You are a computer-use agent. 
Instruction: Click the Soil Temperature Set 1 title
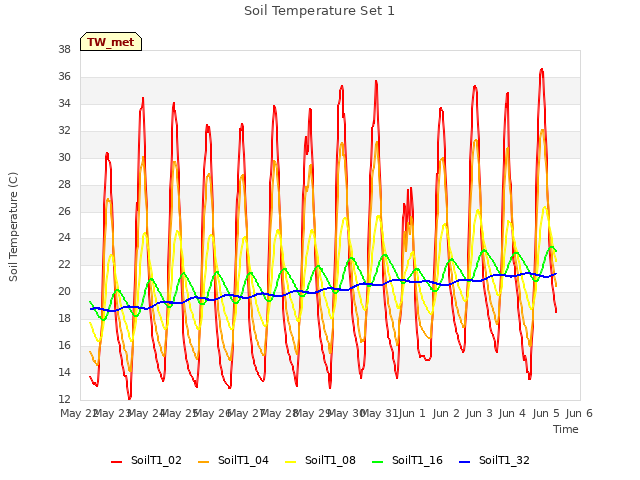pyautogui.click(x=319, y=11)
